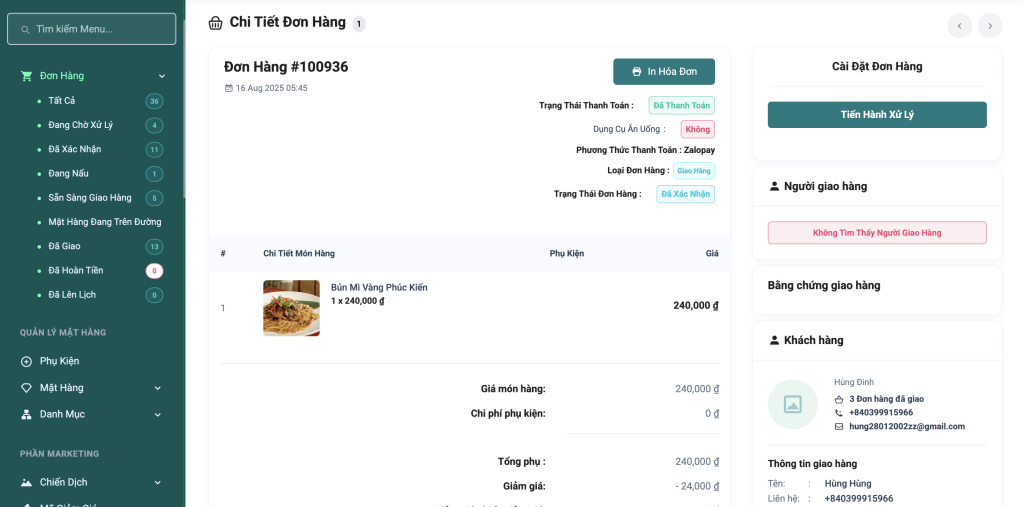Viewport: 1024px width, 507px height.
Task: Click the Mặt Hàng diamond icon
Action: [27, 388]
